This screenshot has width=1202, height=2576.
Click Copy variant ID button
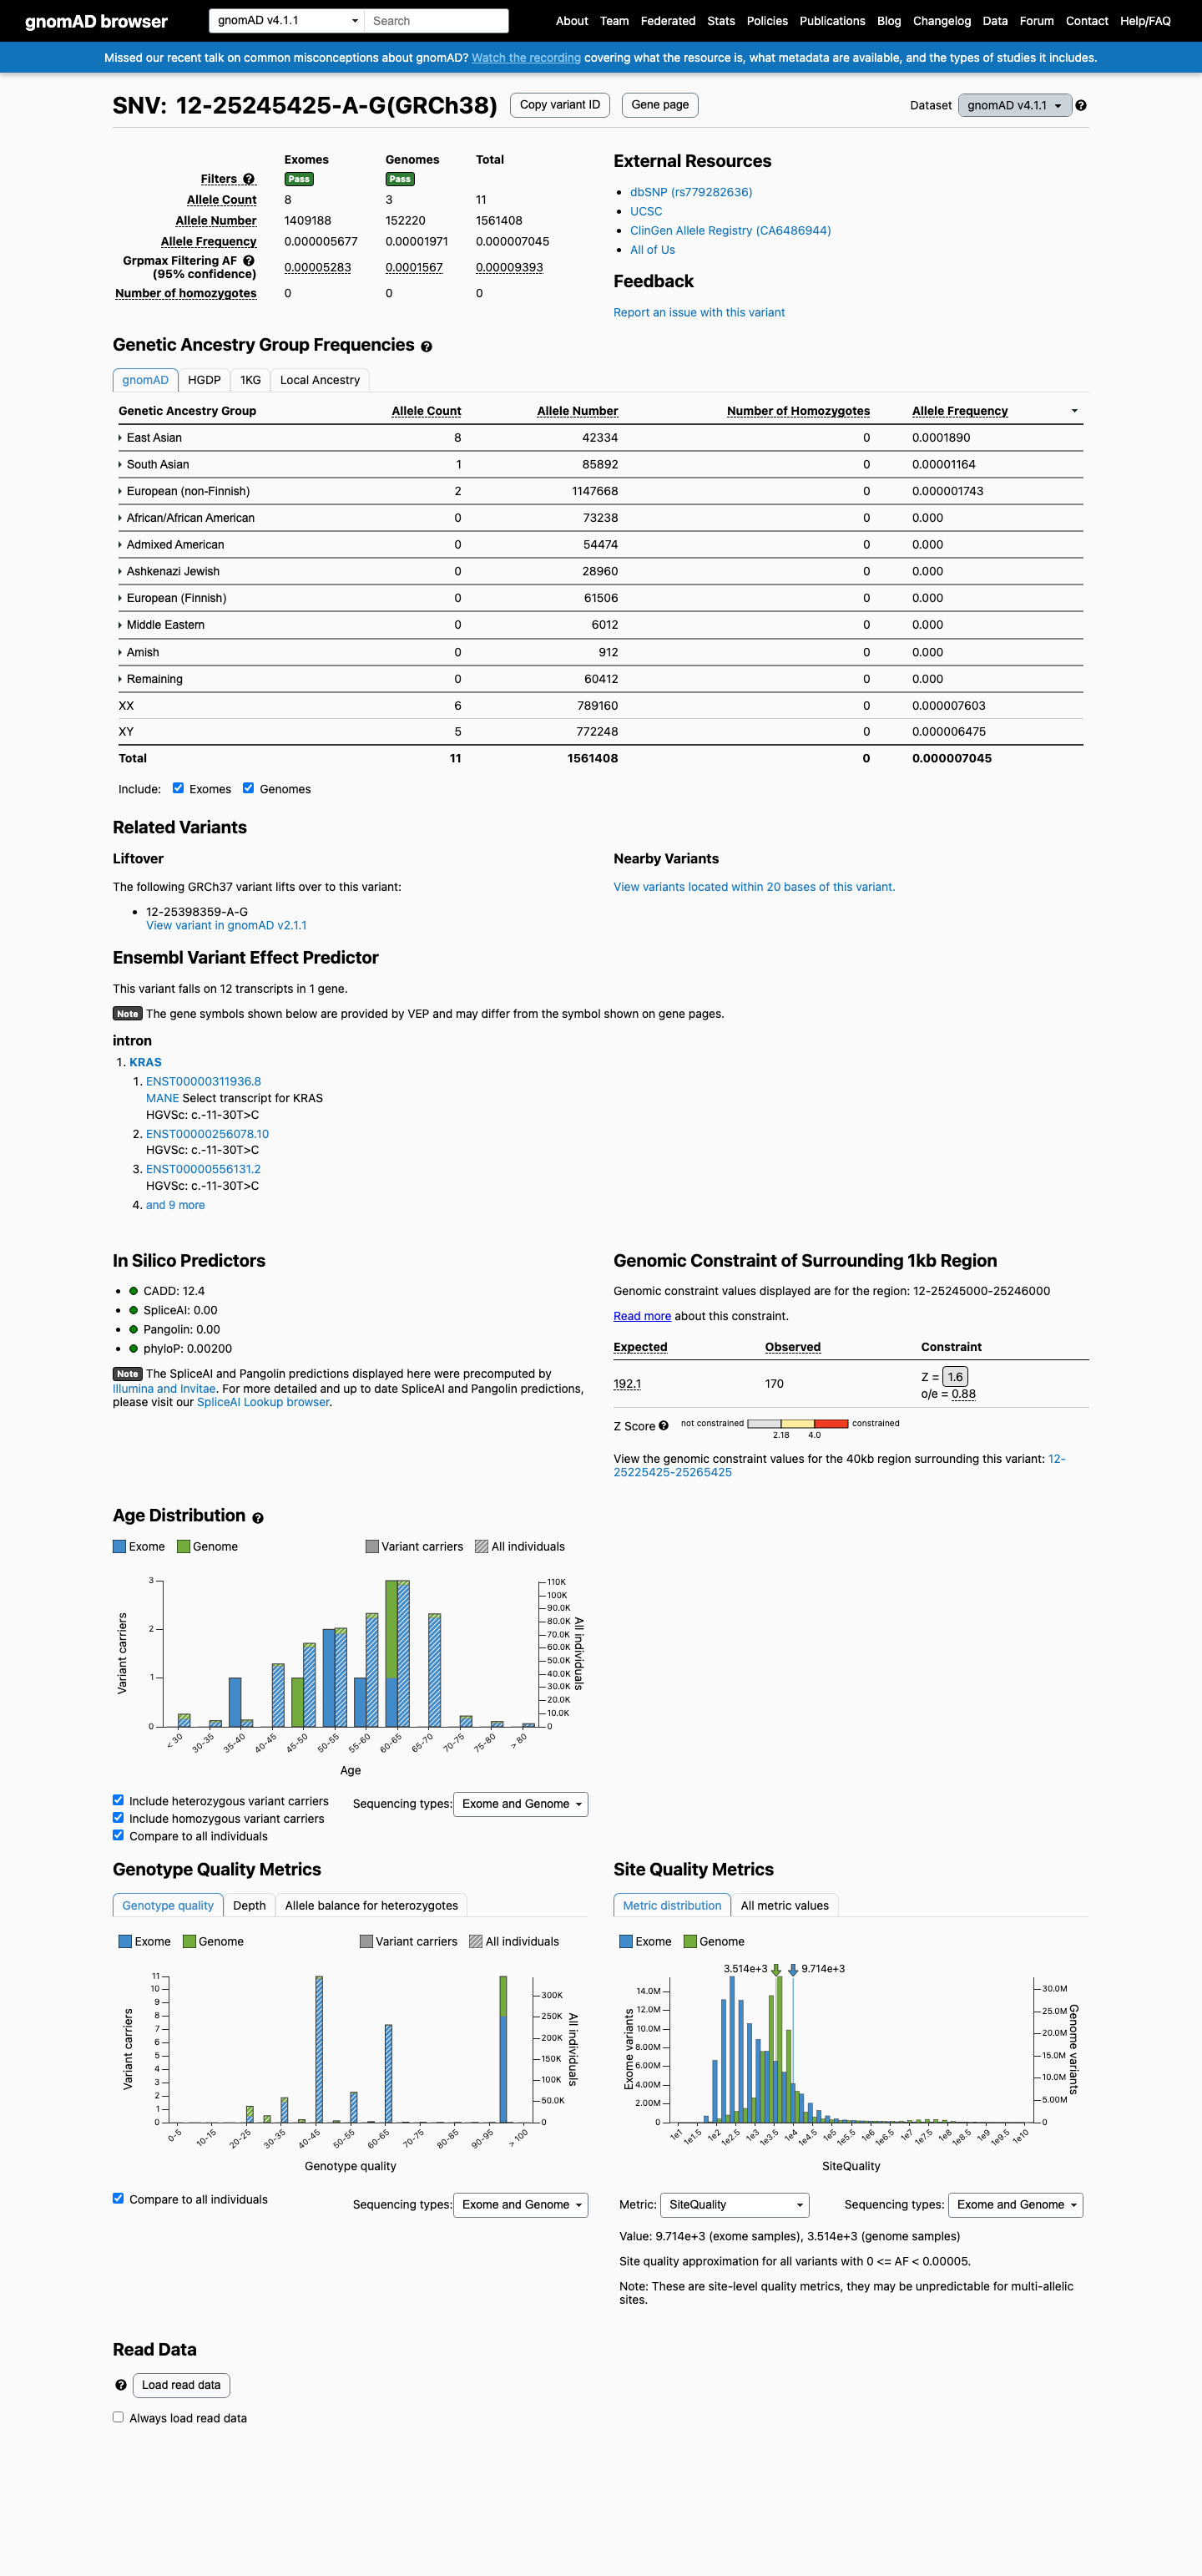pyautogui.click(x=560, y=105)
